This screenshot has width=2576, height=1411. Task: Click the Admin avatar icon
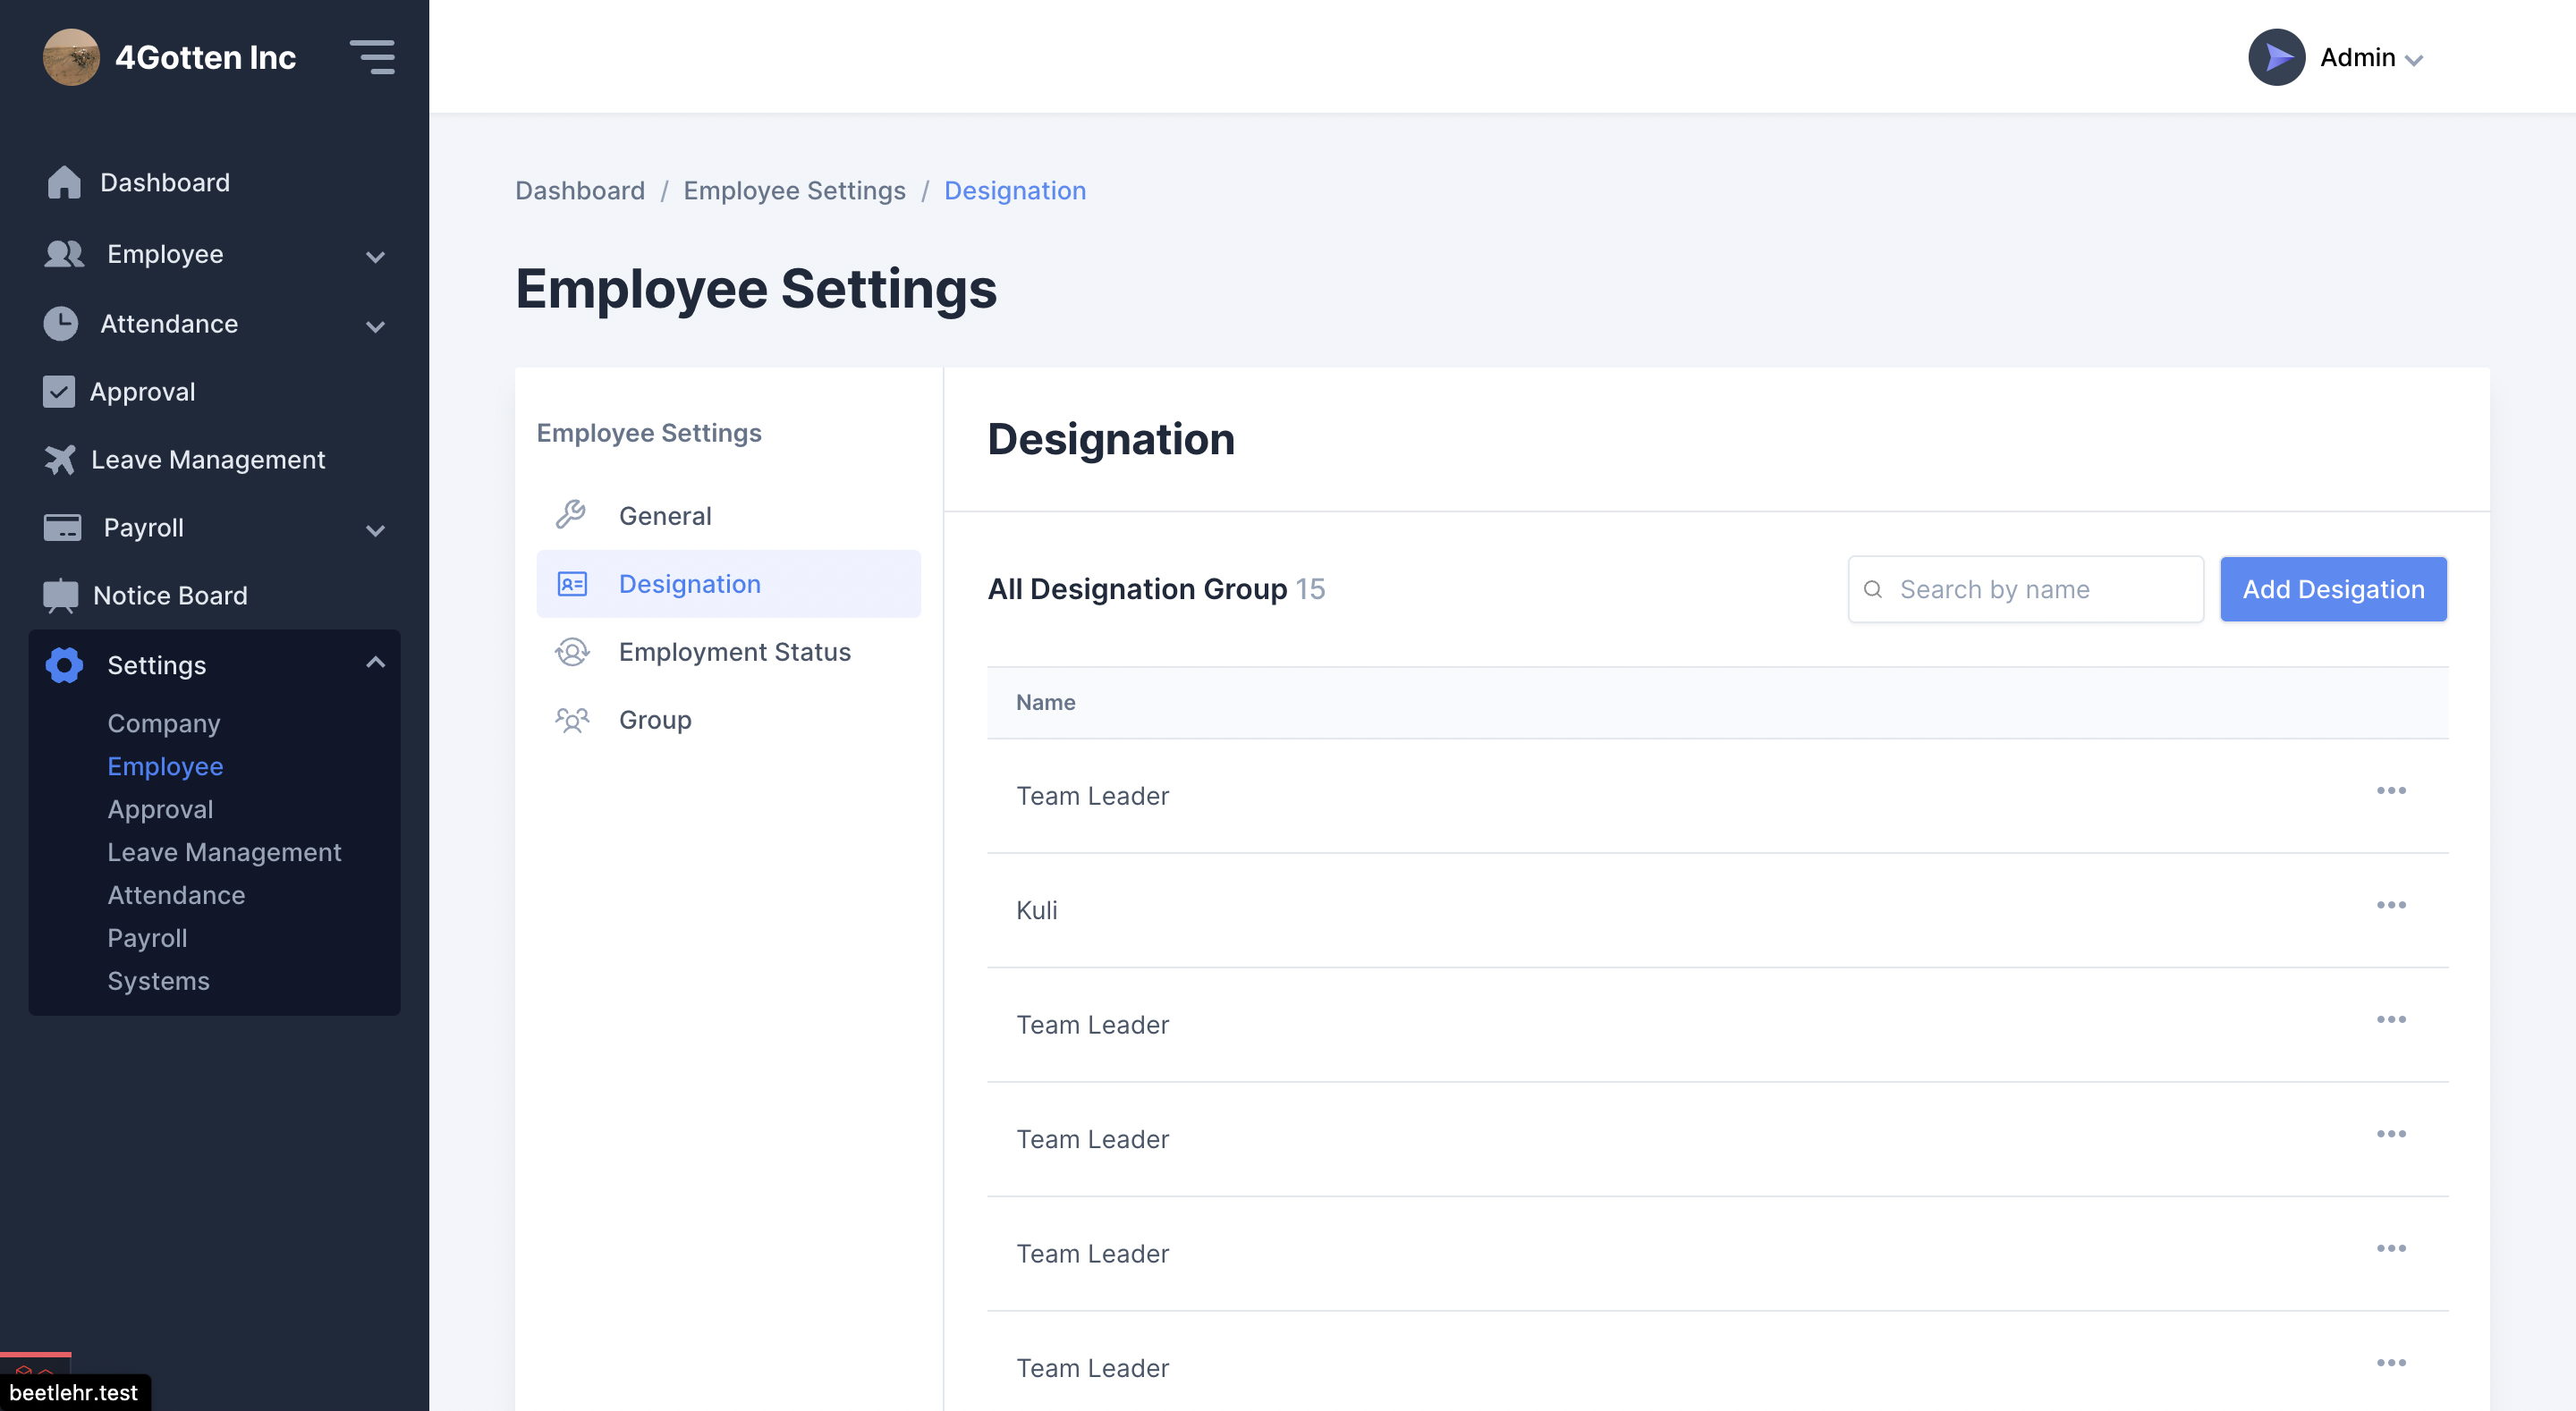click(x=2277, y=57)
